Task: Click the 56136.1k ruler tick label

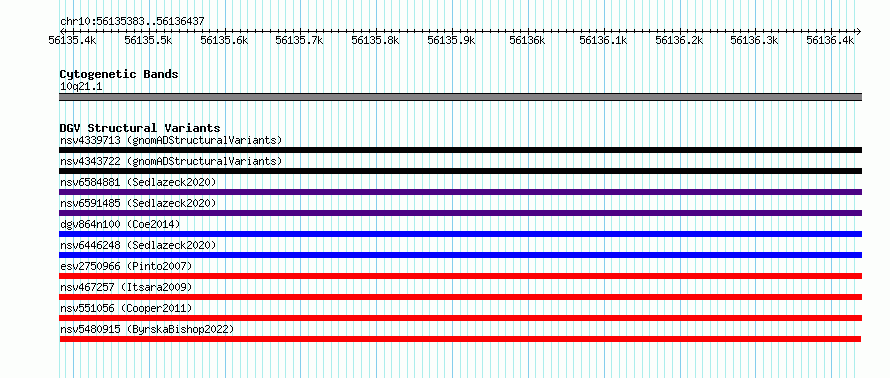Action: [x=603, y=40]
